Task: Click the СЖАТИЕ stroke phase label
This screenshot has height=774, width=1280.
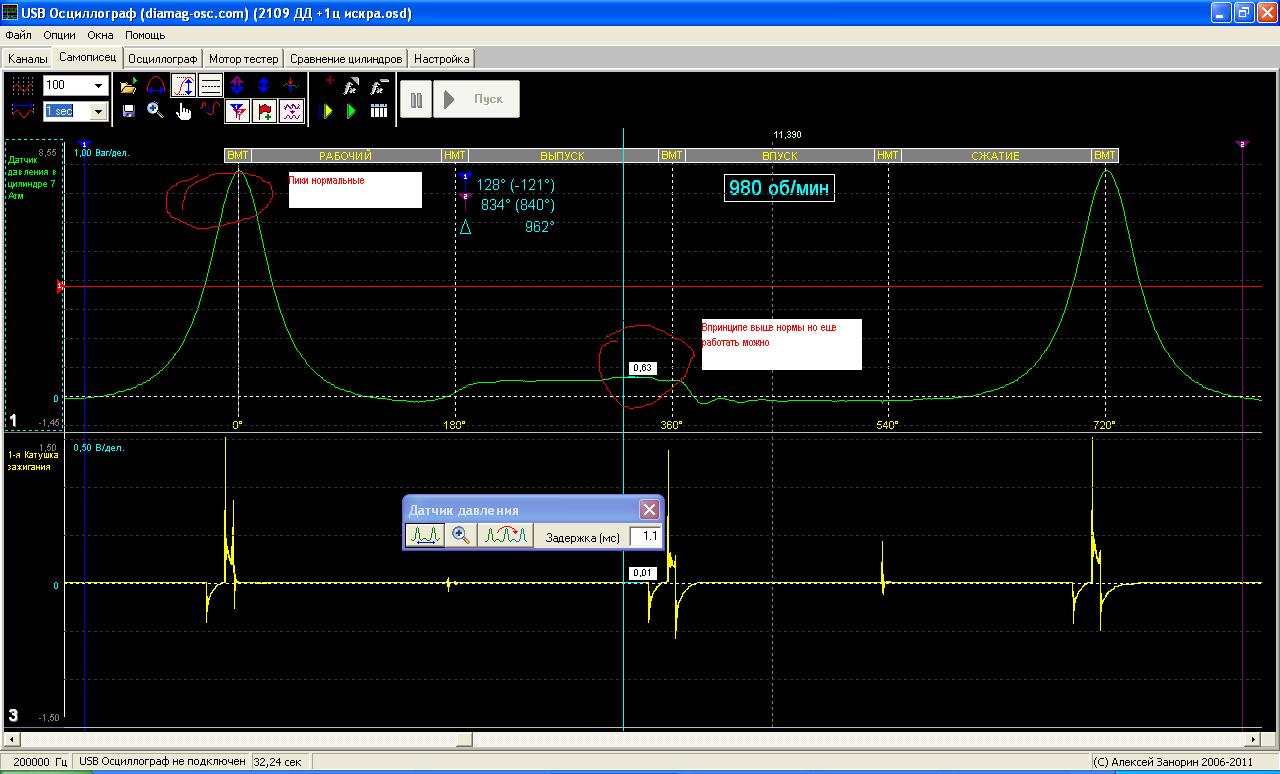Action: pos(996,156)
